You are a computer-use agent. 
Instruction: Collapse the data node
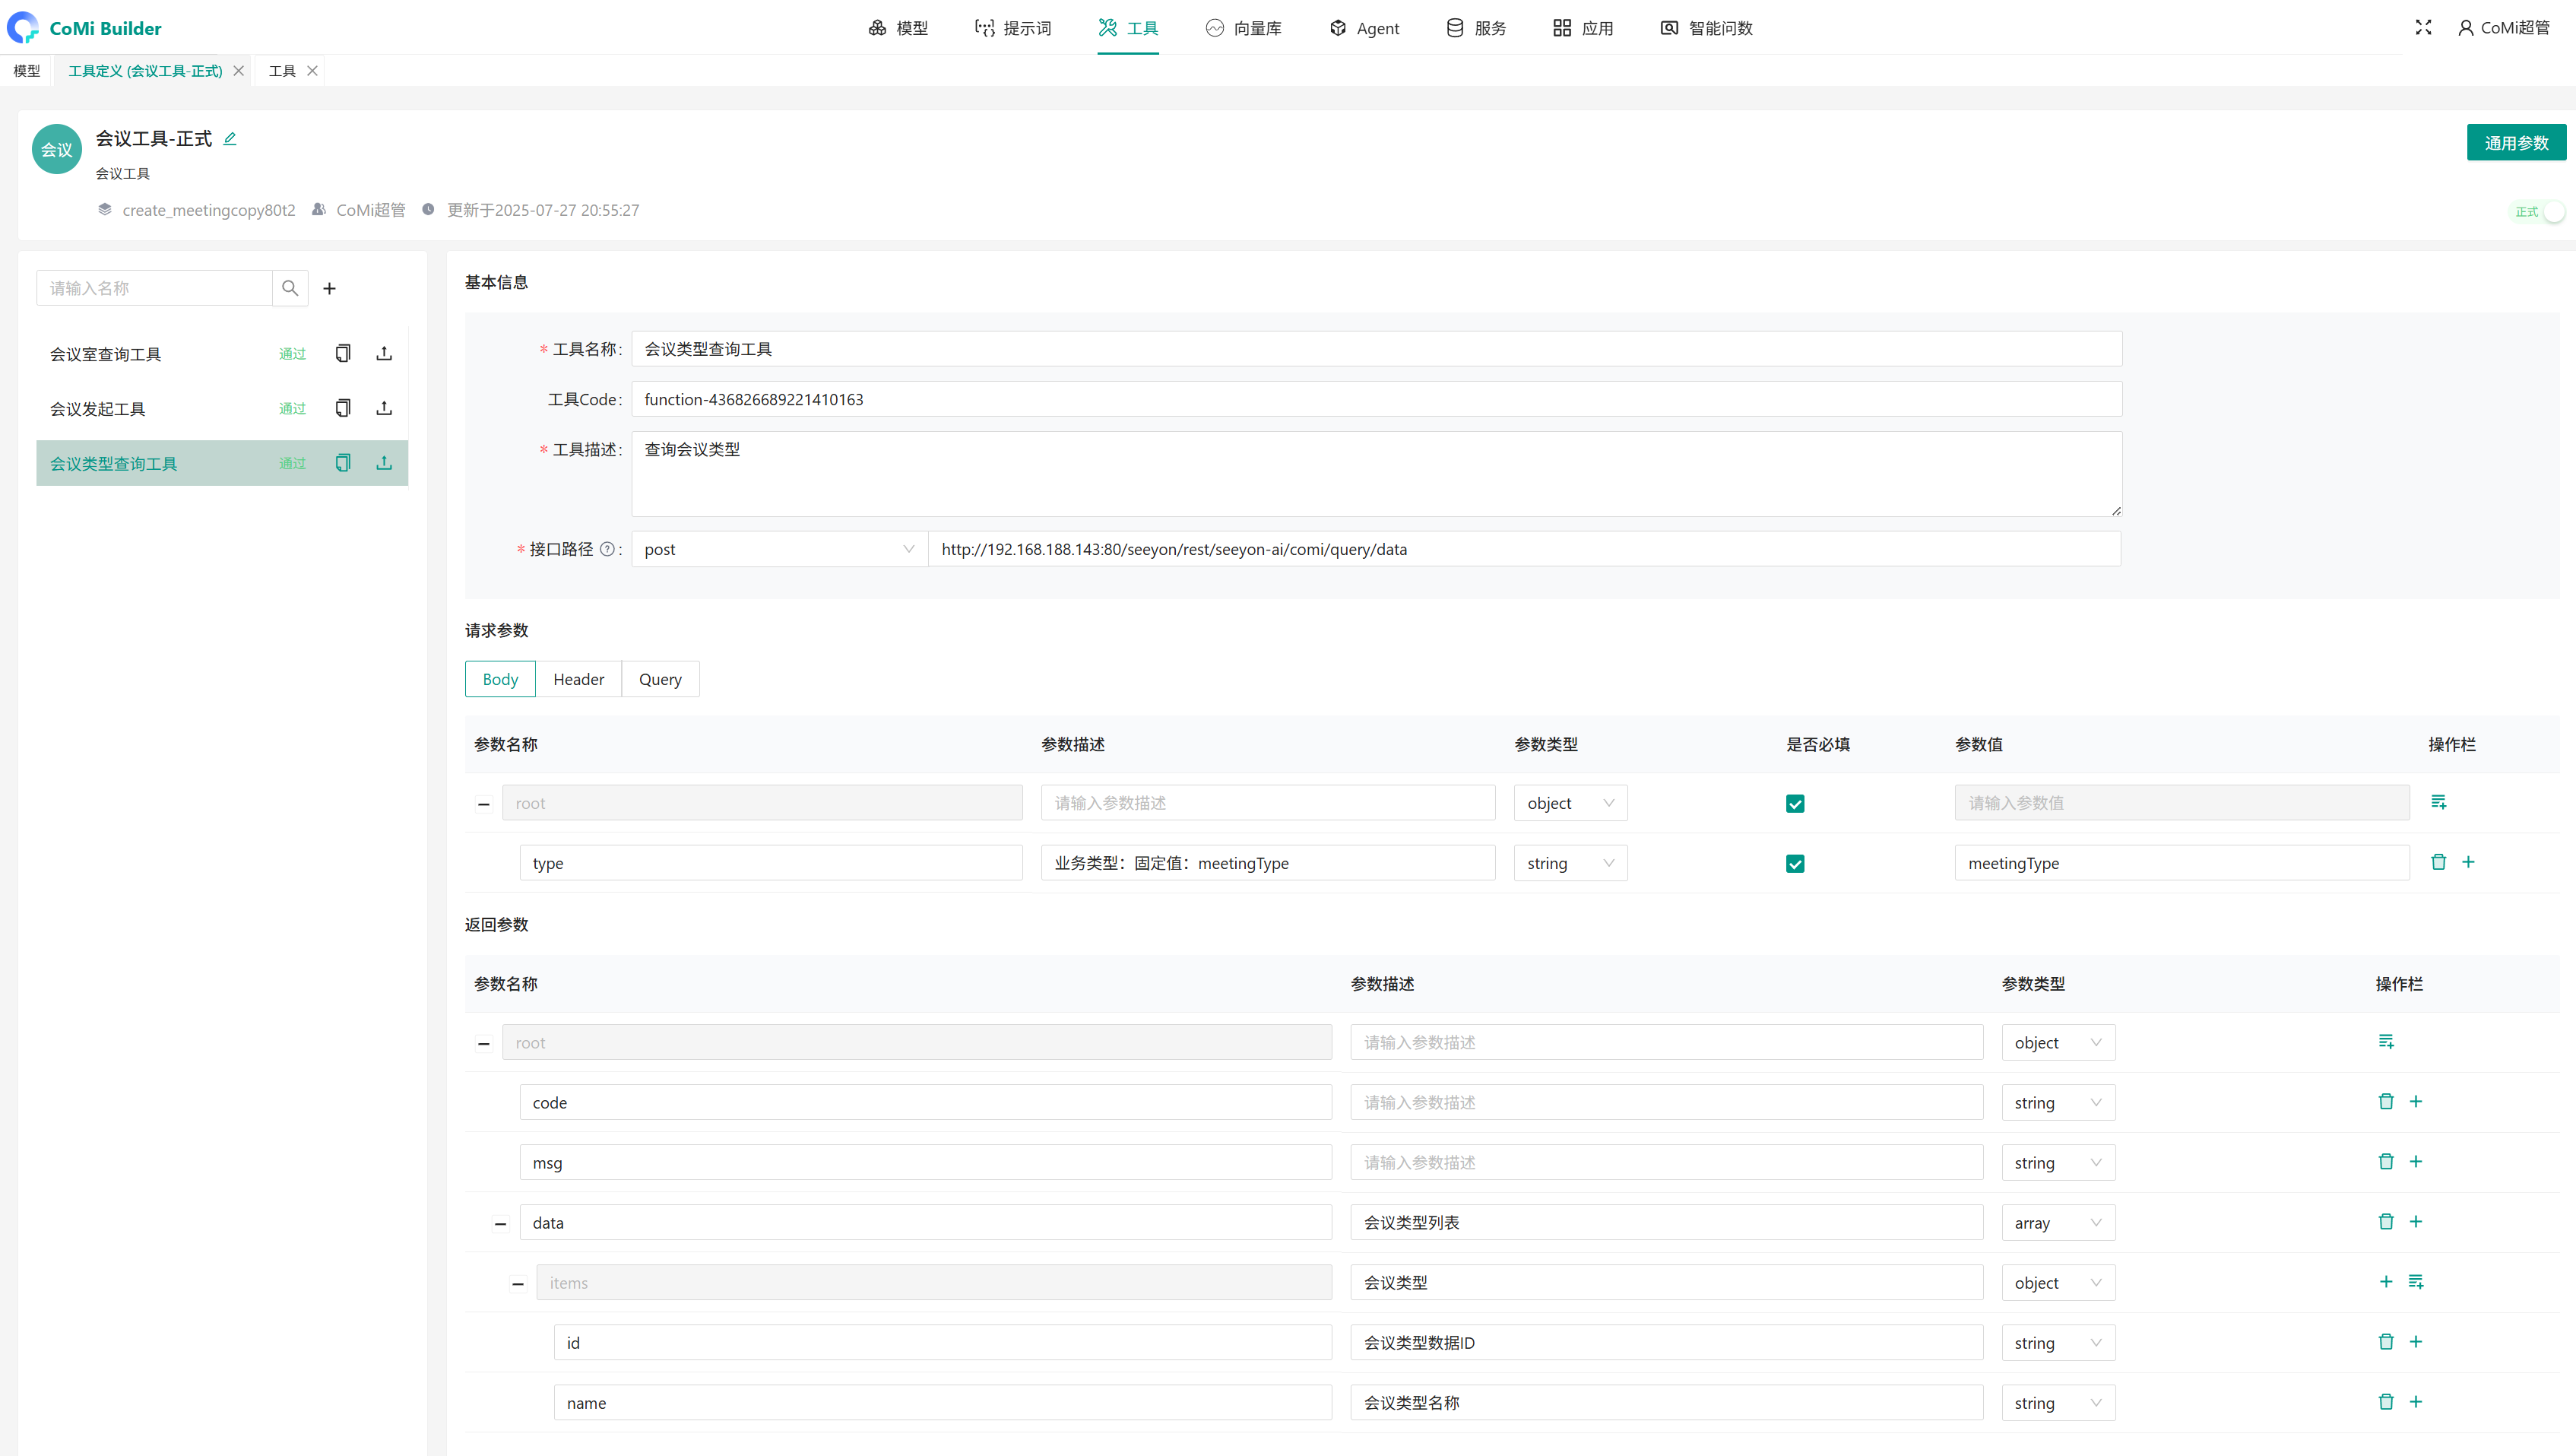point(501,1224)
